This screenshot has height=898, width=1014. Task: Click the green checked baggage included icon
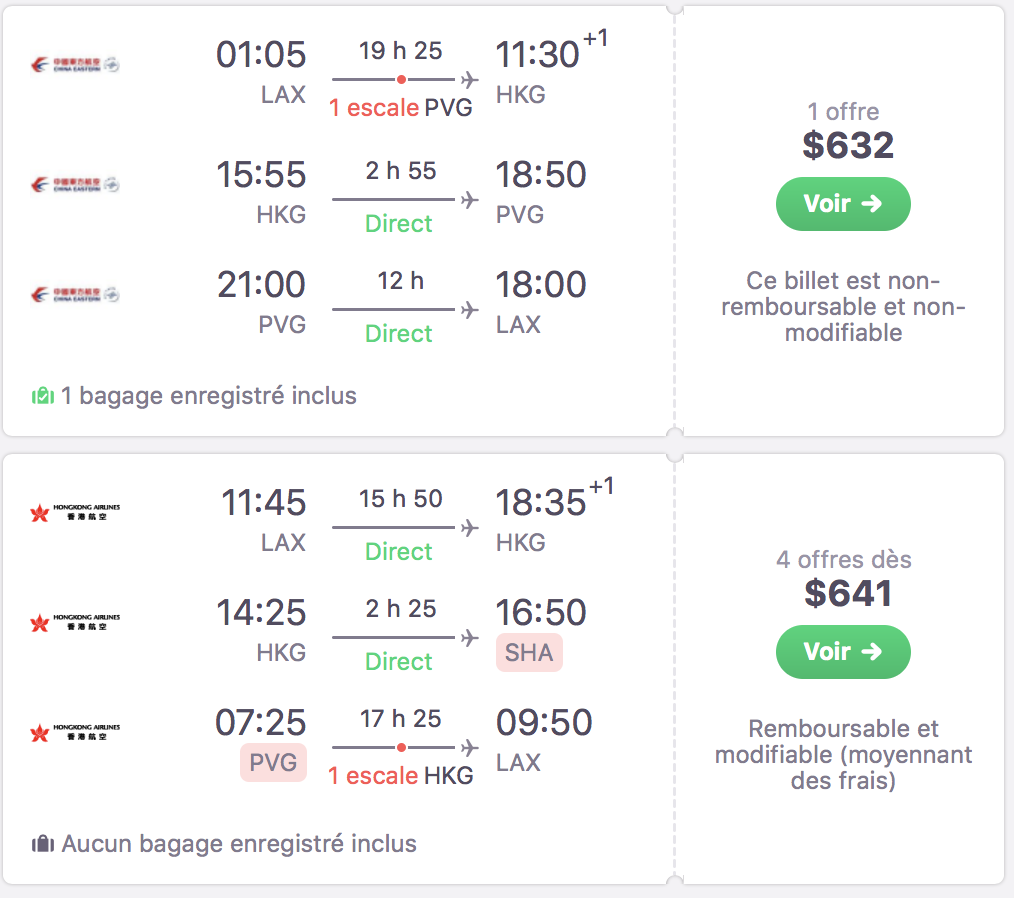tap(42, 396)
